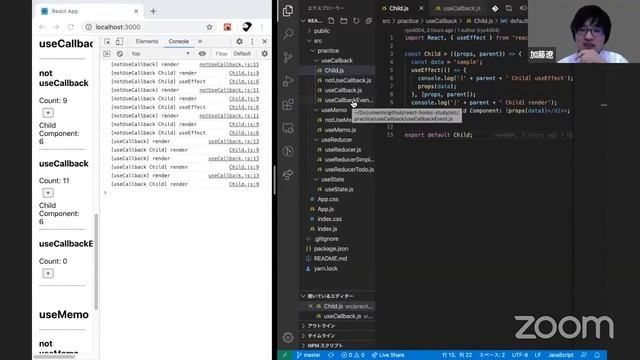Open the Source Control view icon

[x=288, y=57]
